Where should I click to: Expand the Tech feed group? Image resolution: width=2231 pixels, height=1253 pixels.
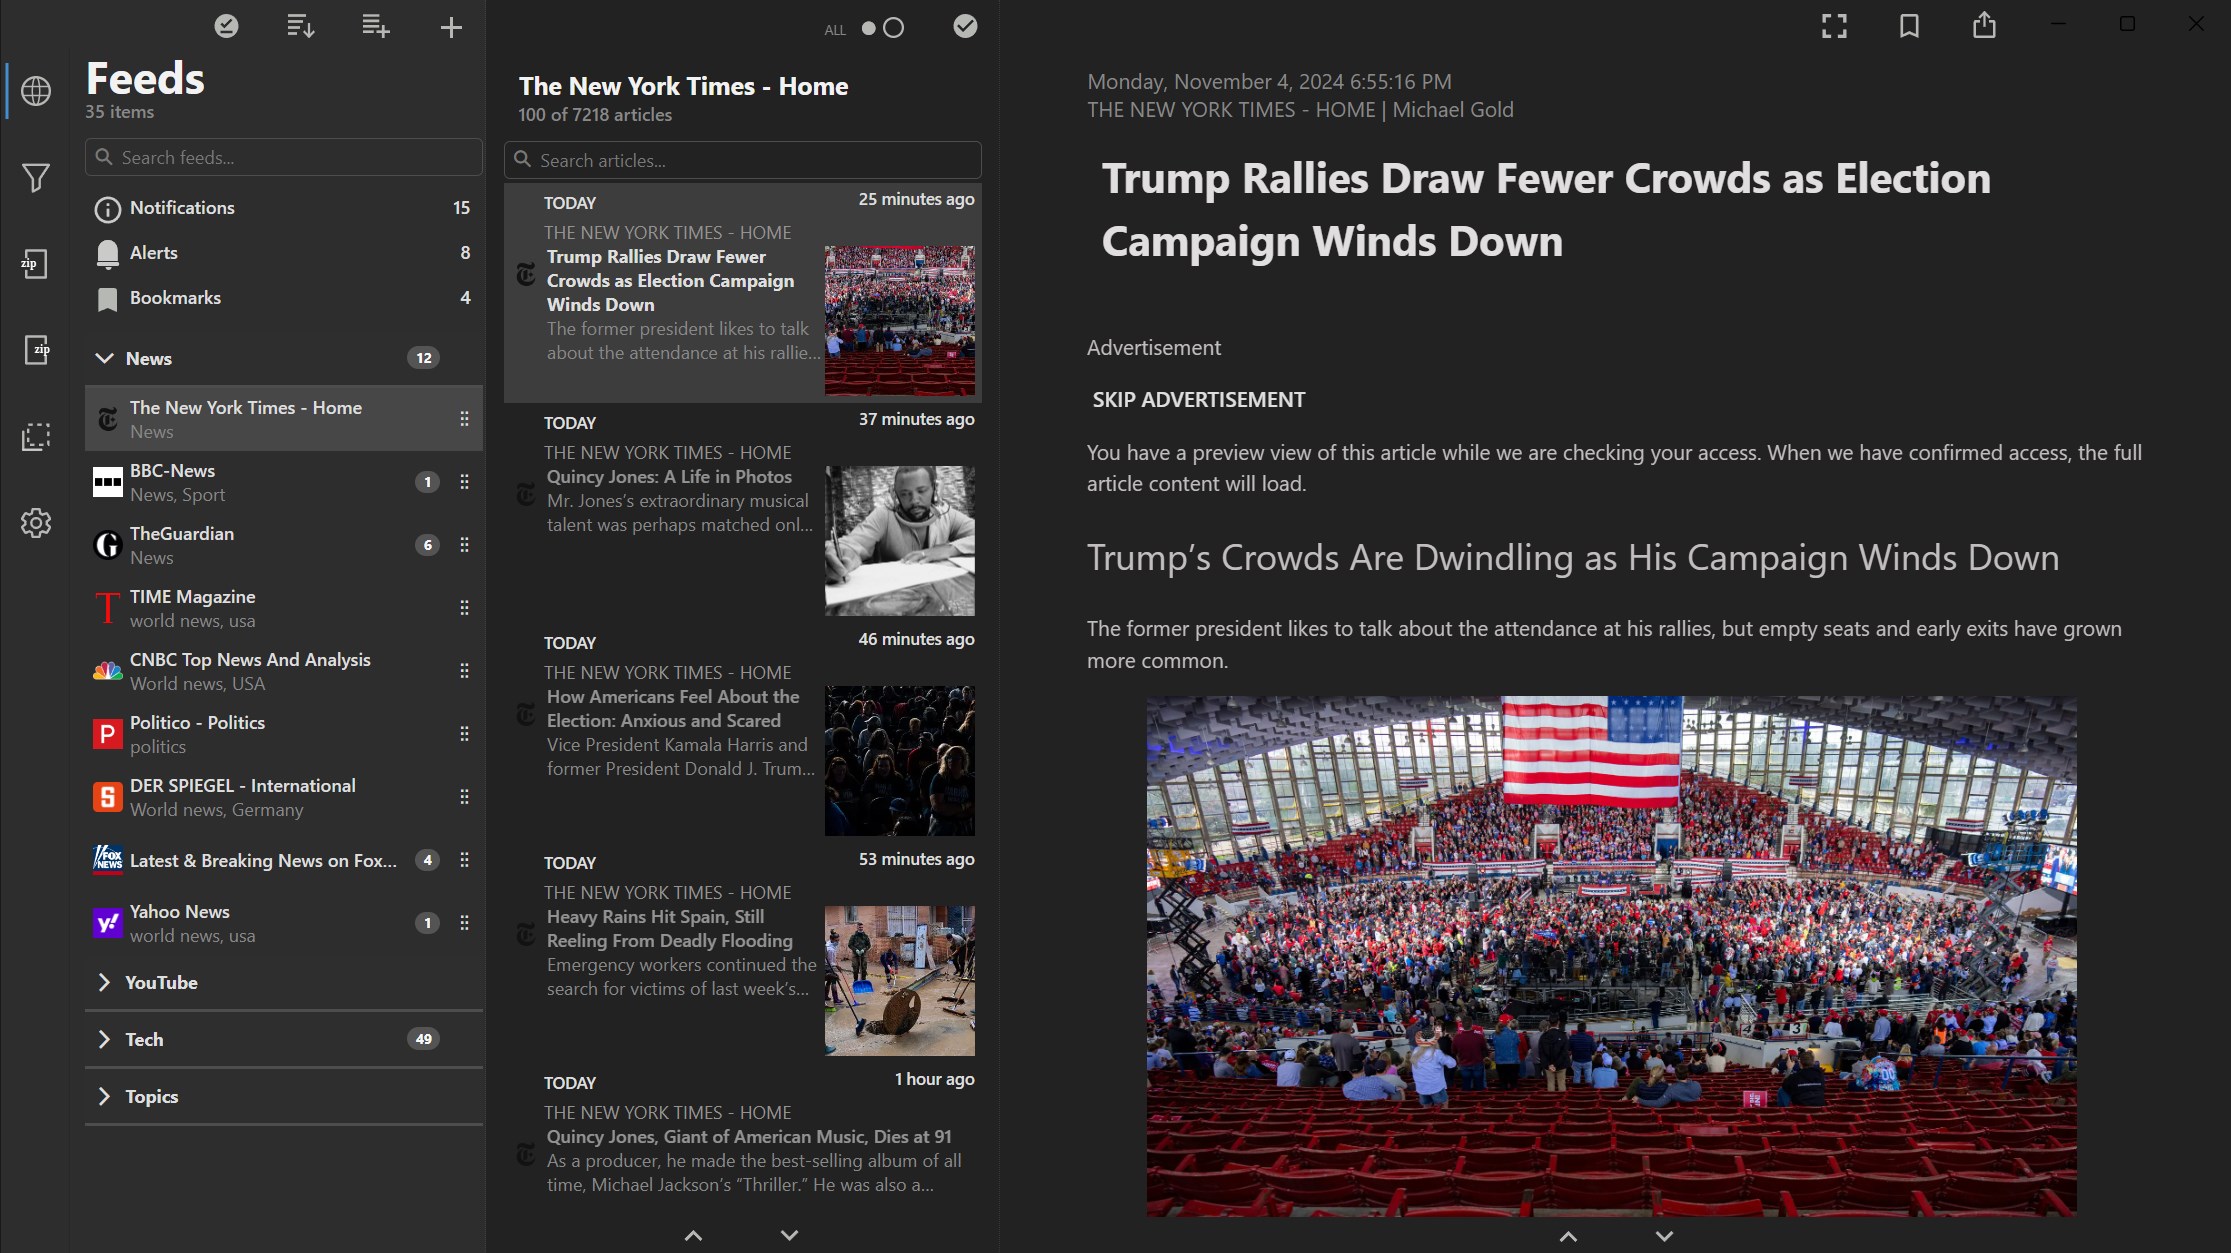tap(104, 1039)
